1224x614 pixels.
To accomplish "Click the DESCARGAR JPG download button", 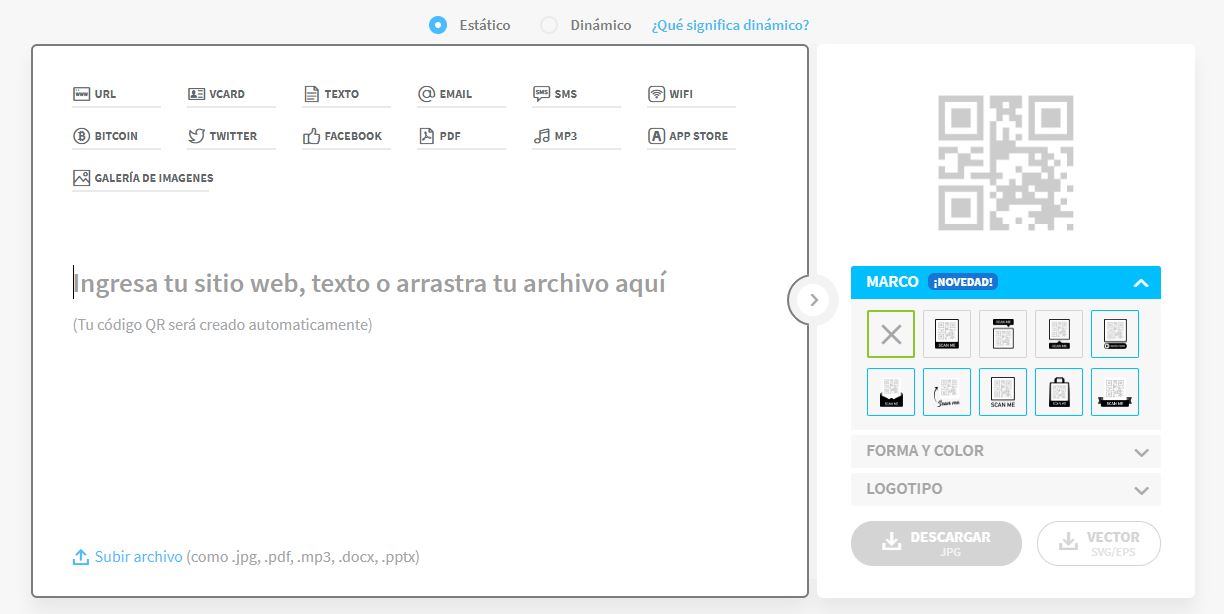I will [936, 543].
